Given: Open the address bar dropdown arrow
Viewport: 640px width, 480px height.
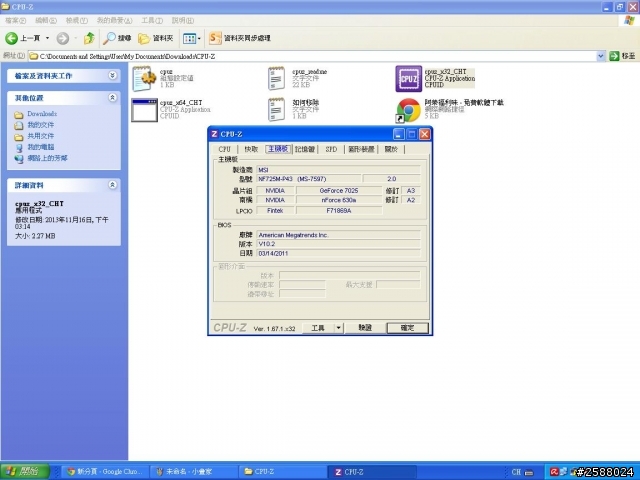Looking at the screenshot, I should 600,56.
